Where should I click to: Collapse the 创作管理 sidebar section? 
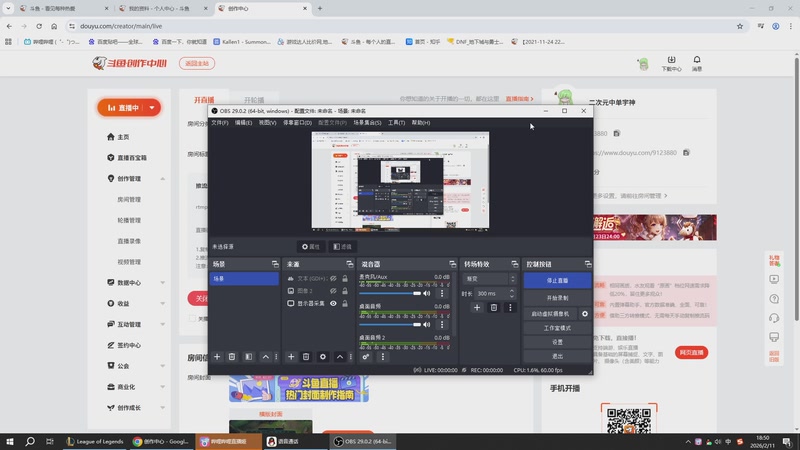coord(162,179)
